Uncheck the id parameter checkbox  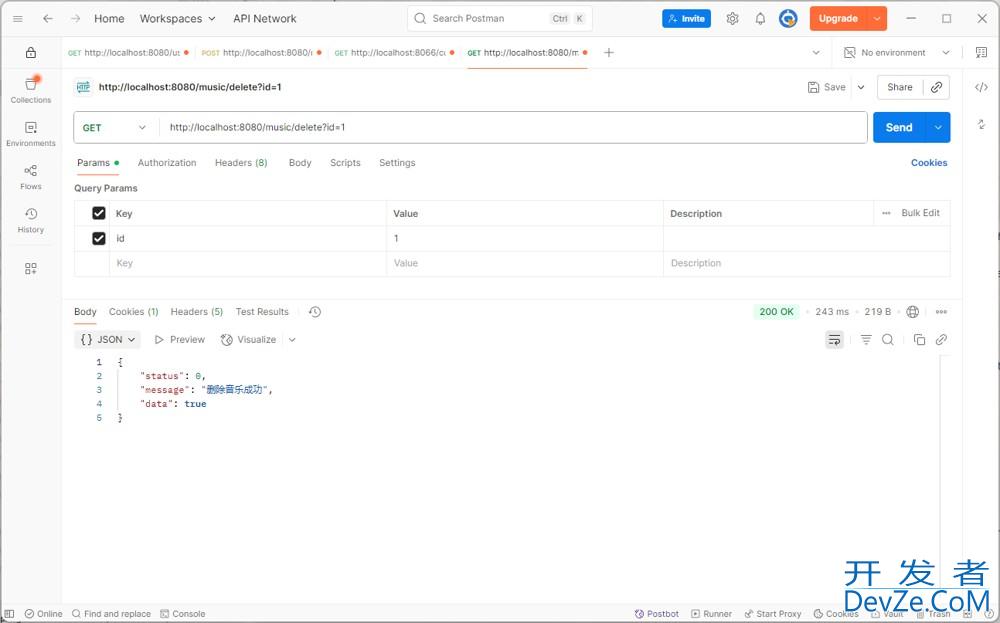(x=99, y=238)
